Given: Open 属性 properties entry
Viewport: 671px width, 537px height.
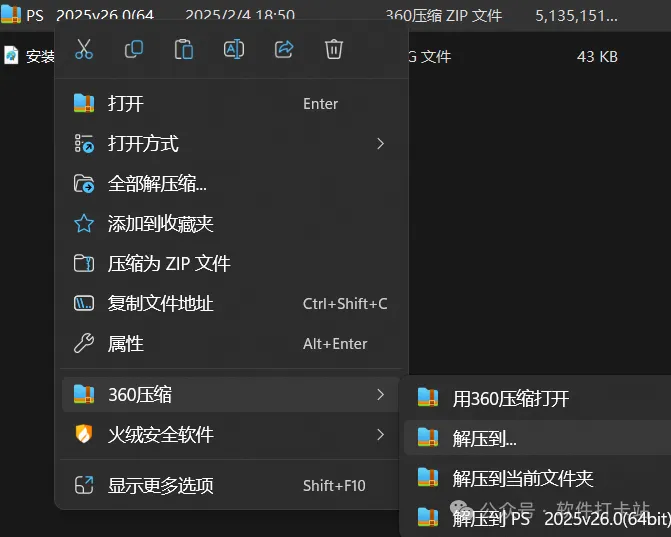Looking at the screenshot, I should point(231,343).
